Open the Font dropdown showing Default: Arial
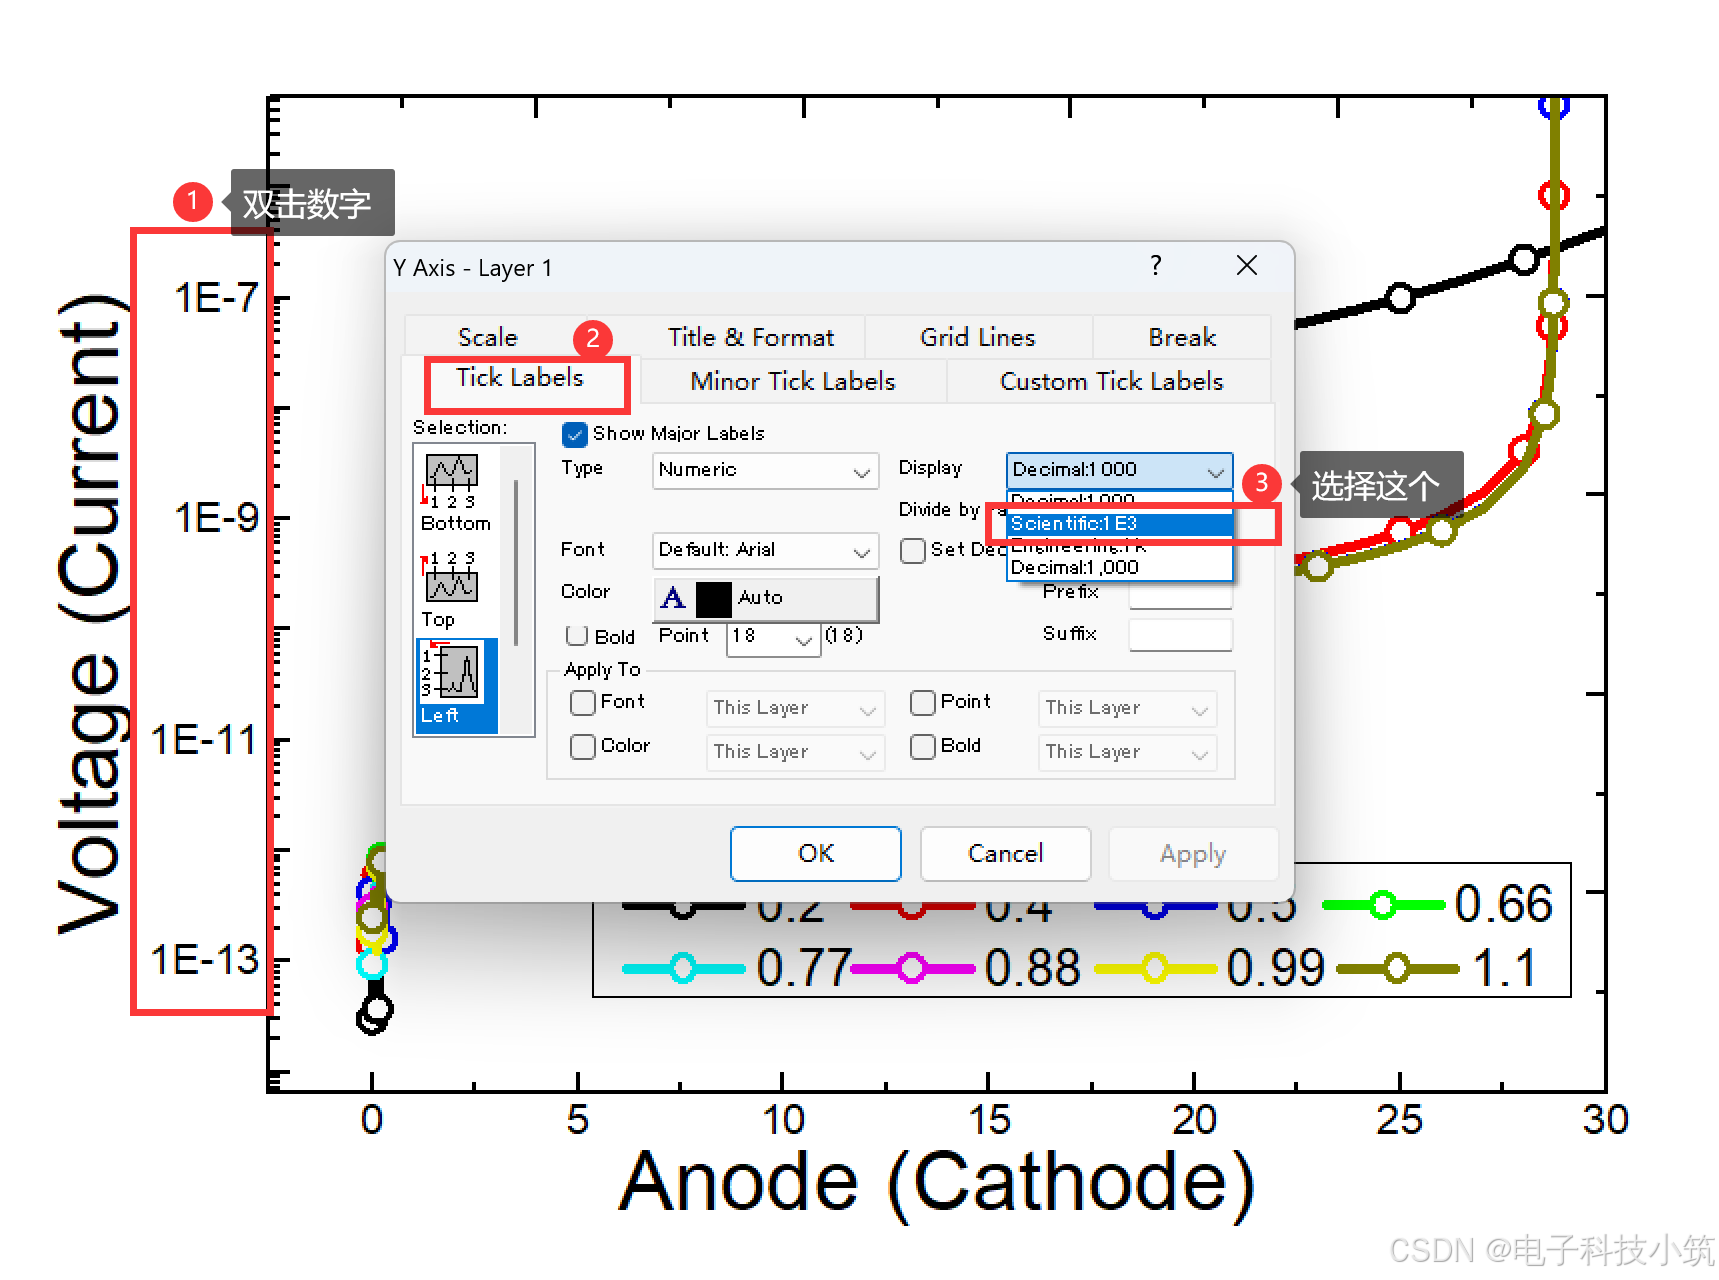 [x=765, y=550]
